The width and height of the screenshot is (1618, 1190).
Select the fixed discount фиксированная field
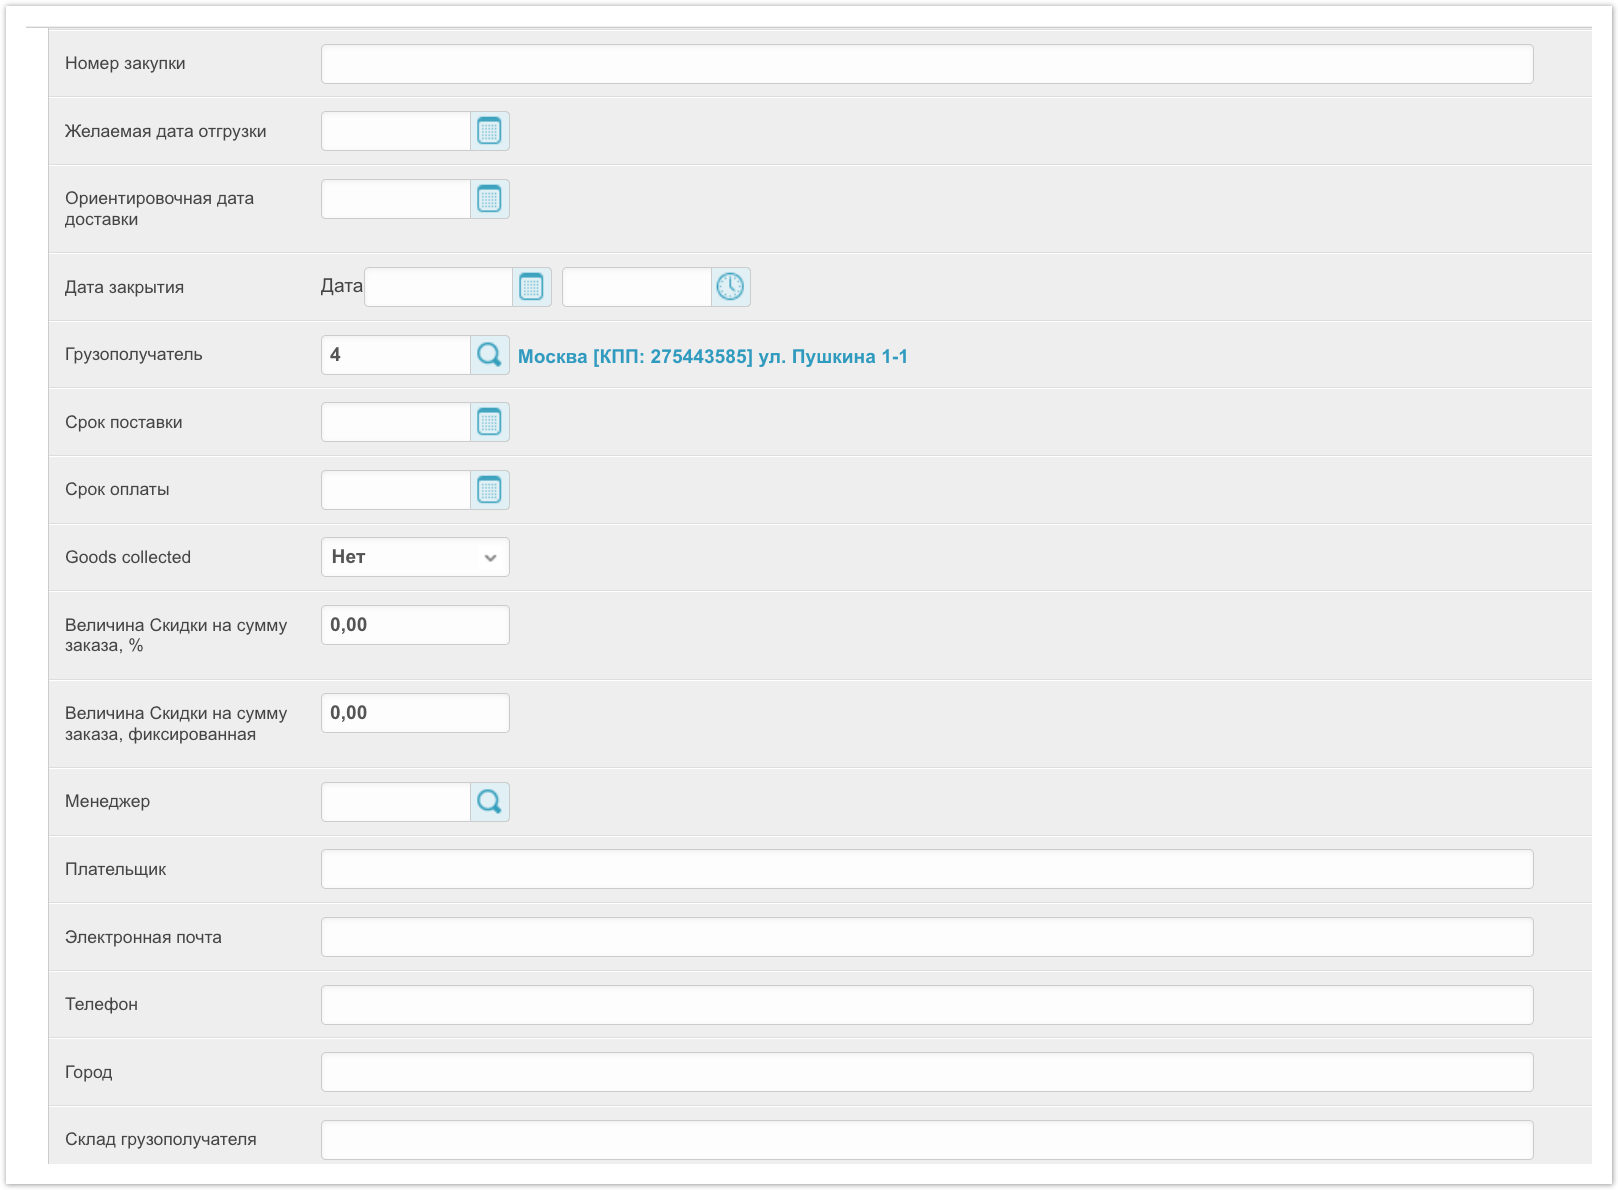[x=415, y=713]
